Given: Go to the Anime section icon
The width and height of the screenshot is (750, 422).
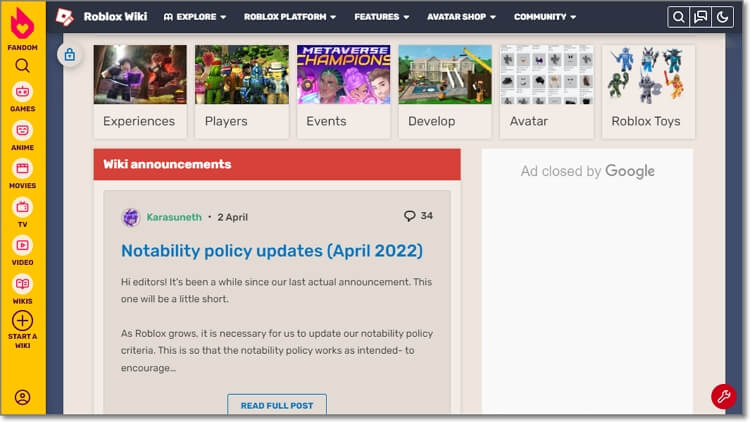Looking at the screenshot, I should click(22, 130).
